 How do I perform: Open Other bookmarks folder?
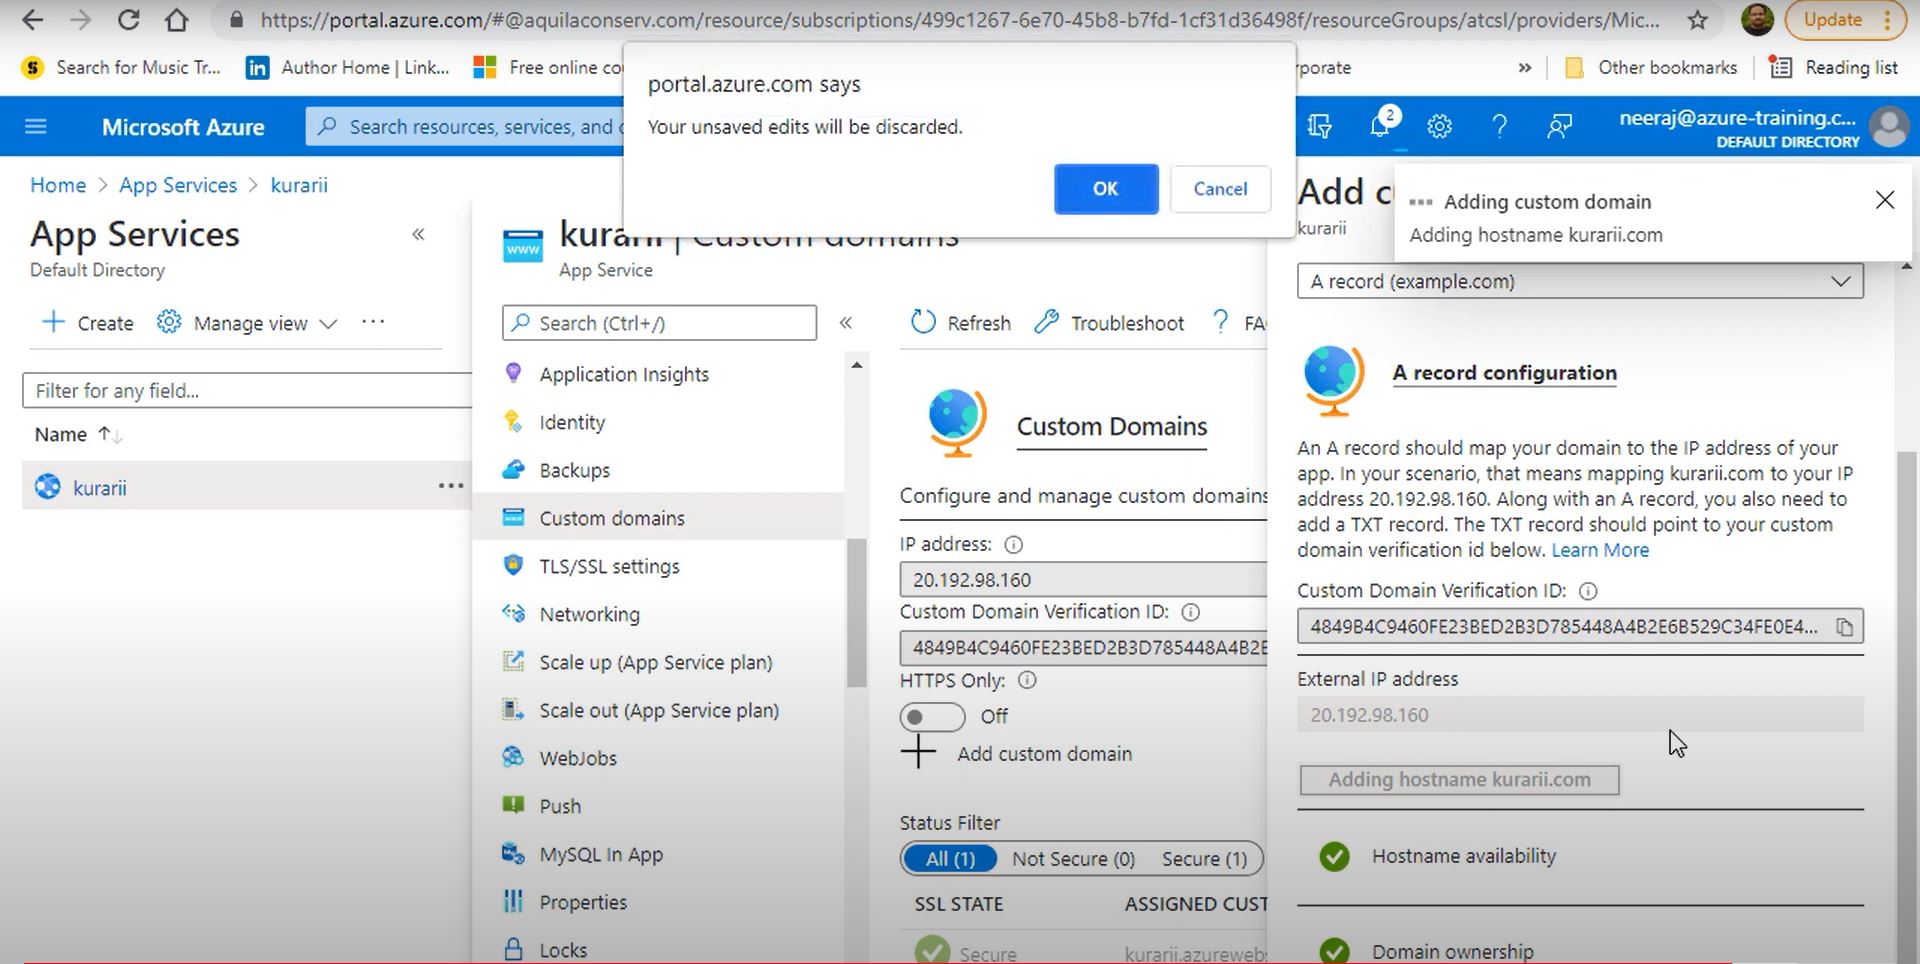[1651, 67]
